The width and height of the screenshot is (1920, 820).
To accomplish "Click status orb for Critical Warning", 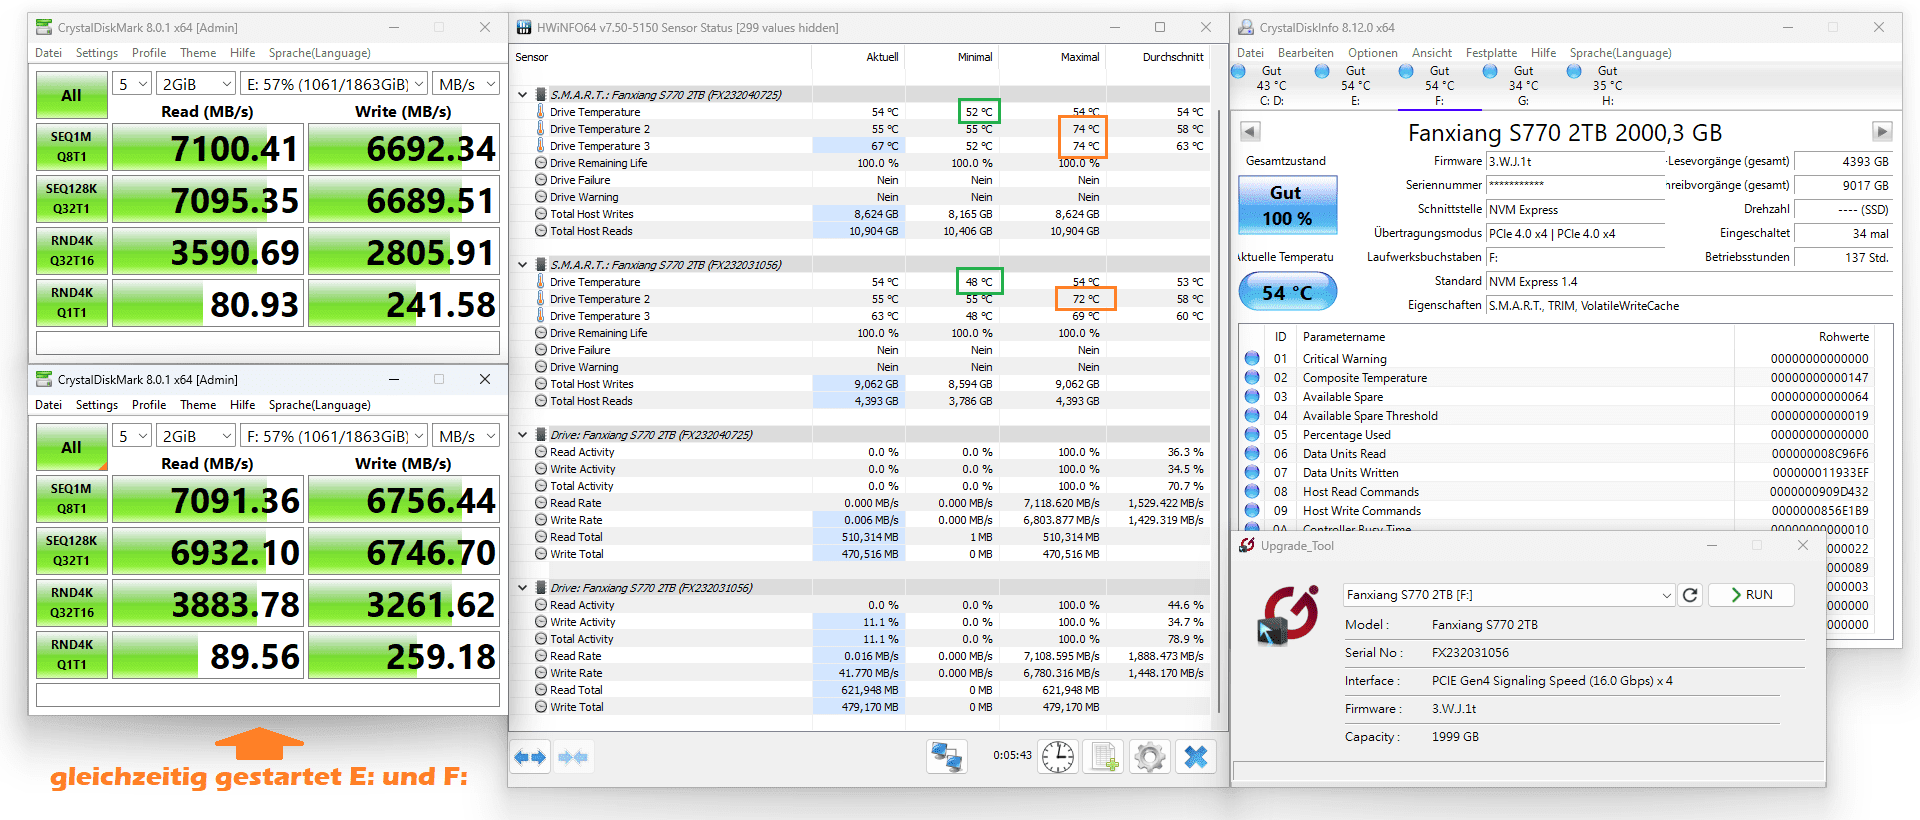I will coord(1252,358).
